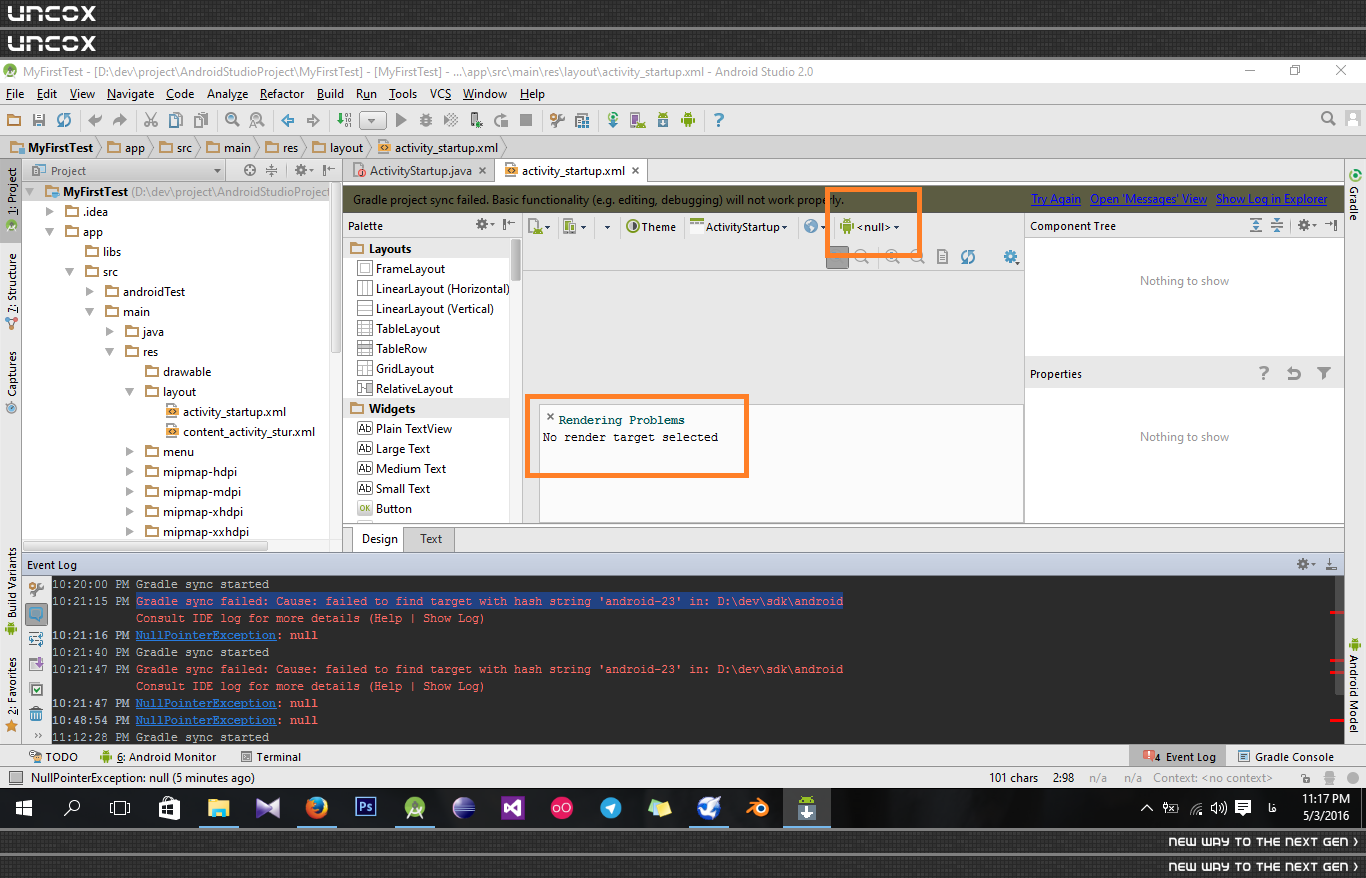The height and width of the screenshot is (878, 1366).
Task: Click the Mark all as read checkbox icon
Action: tap(36, 689)
